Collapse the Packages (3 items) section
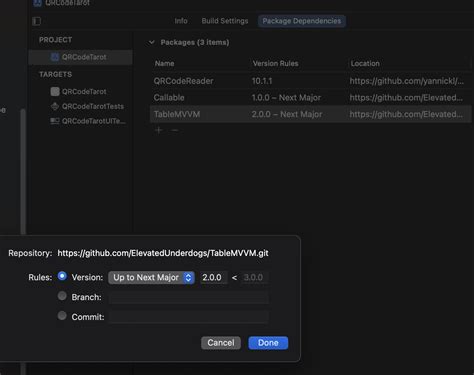This screenshot has height=375, width=474. [152, 42]
